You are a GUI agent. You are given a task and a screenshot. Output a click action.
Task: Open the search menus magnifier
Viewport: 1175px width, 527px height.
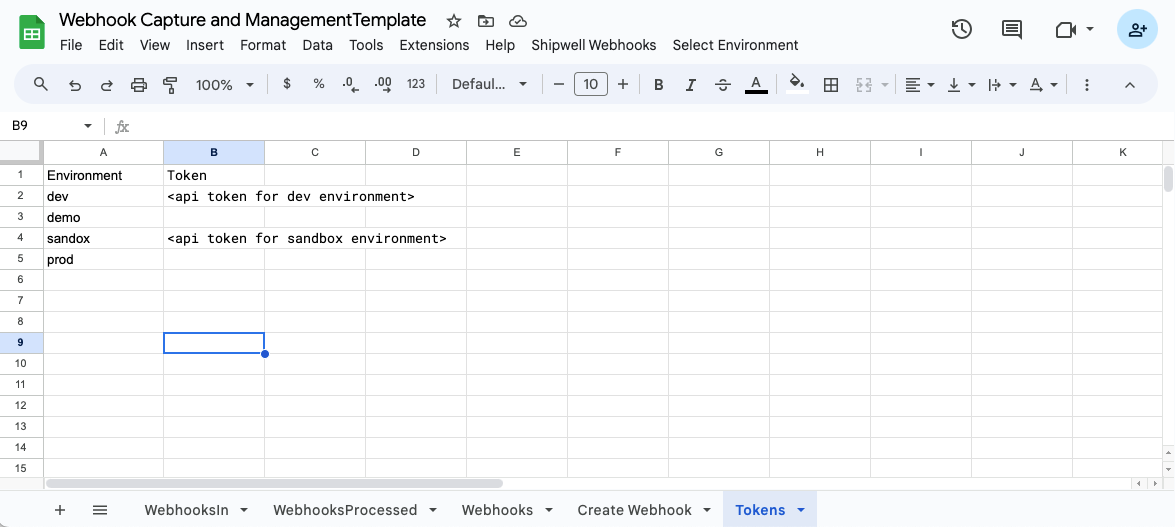coord(41,84)
